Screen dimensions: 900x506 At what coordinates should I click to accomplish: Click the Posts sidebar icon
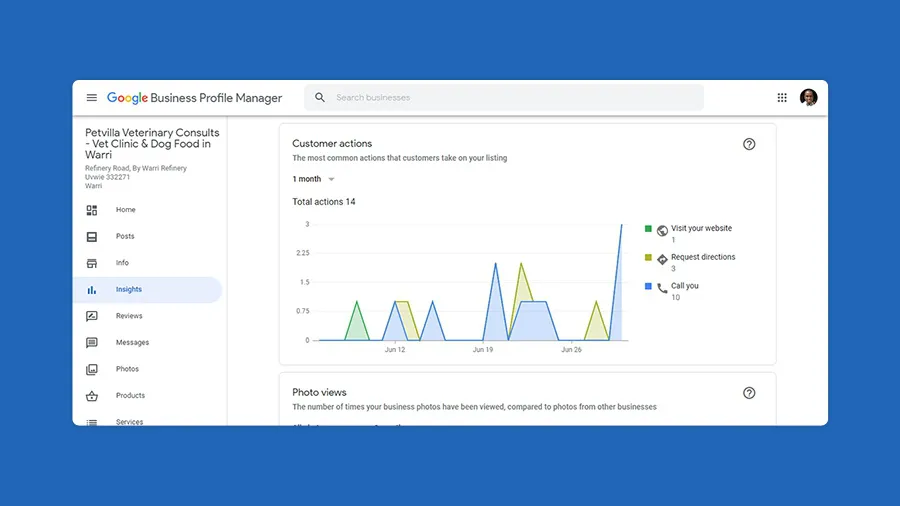tap(92, 236)
